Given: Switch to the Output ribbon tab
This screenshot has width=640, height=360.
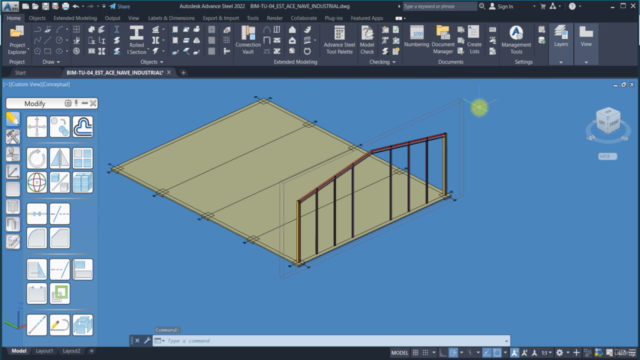Looking at the screenshot, I should pos(112,18).
